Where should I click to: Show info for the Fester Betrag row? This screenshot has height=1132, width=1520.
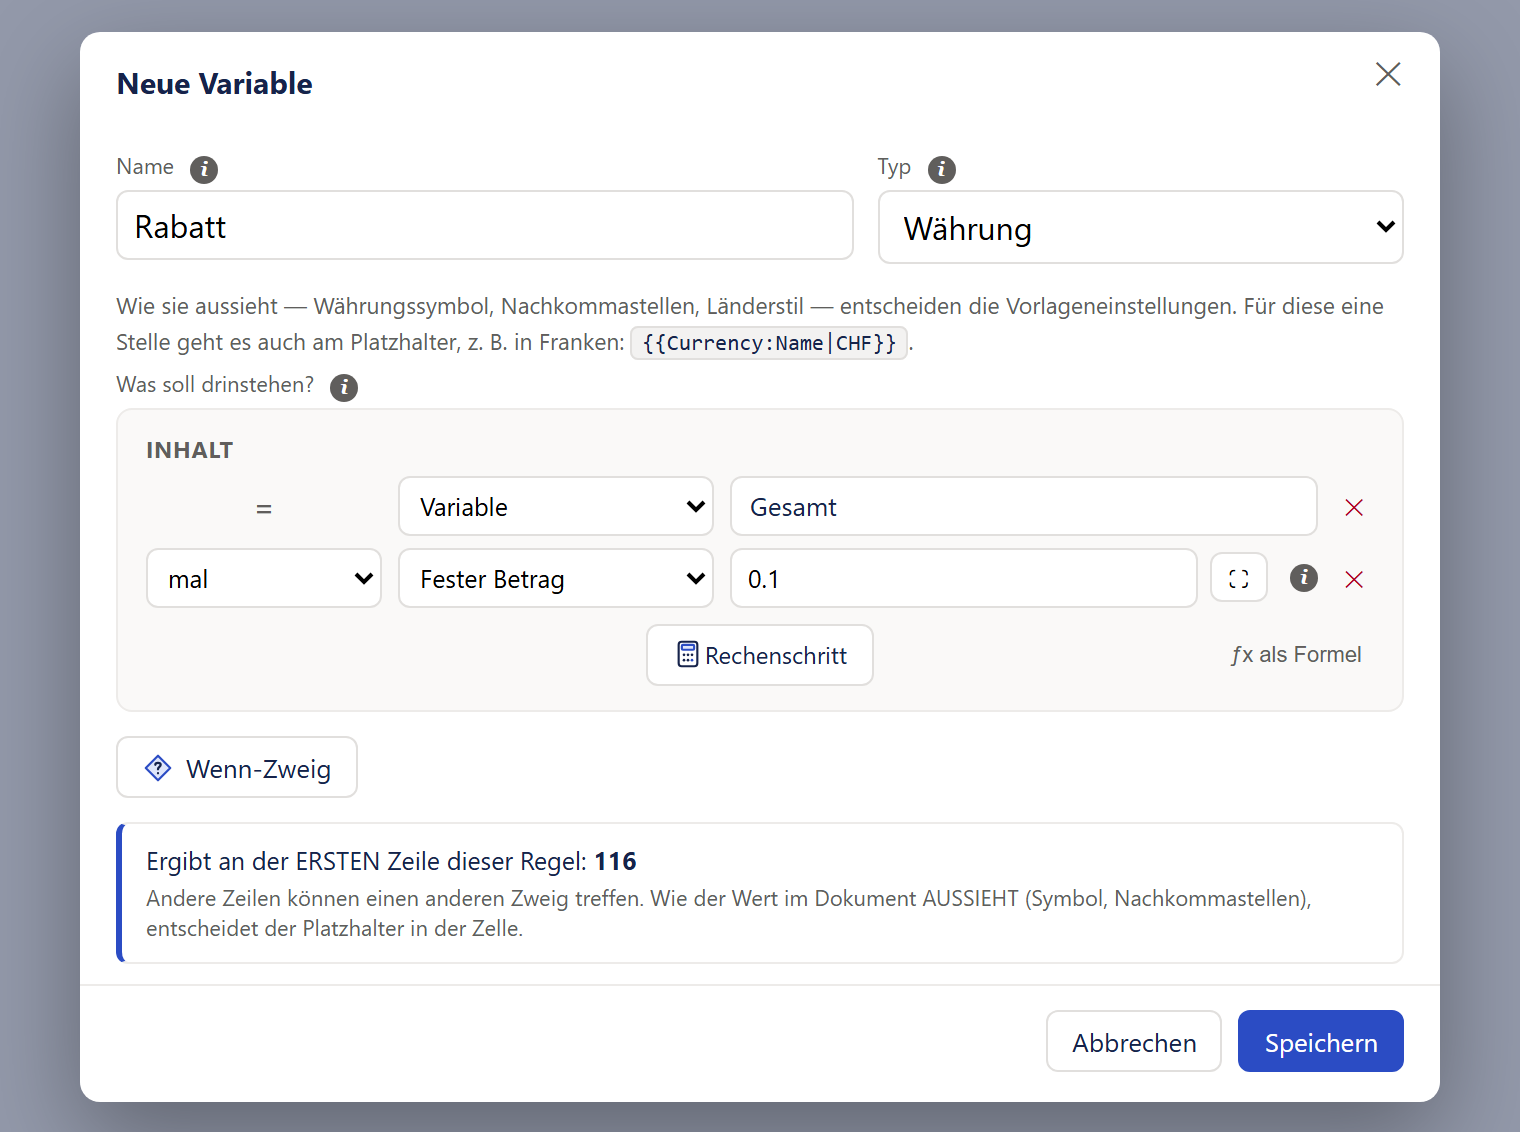pyautogui.click(x=1304, y=577)
